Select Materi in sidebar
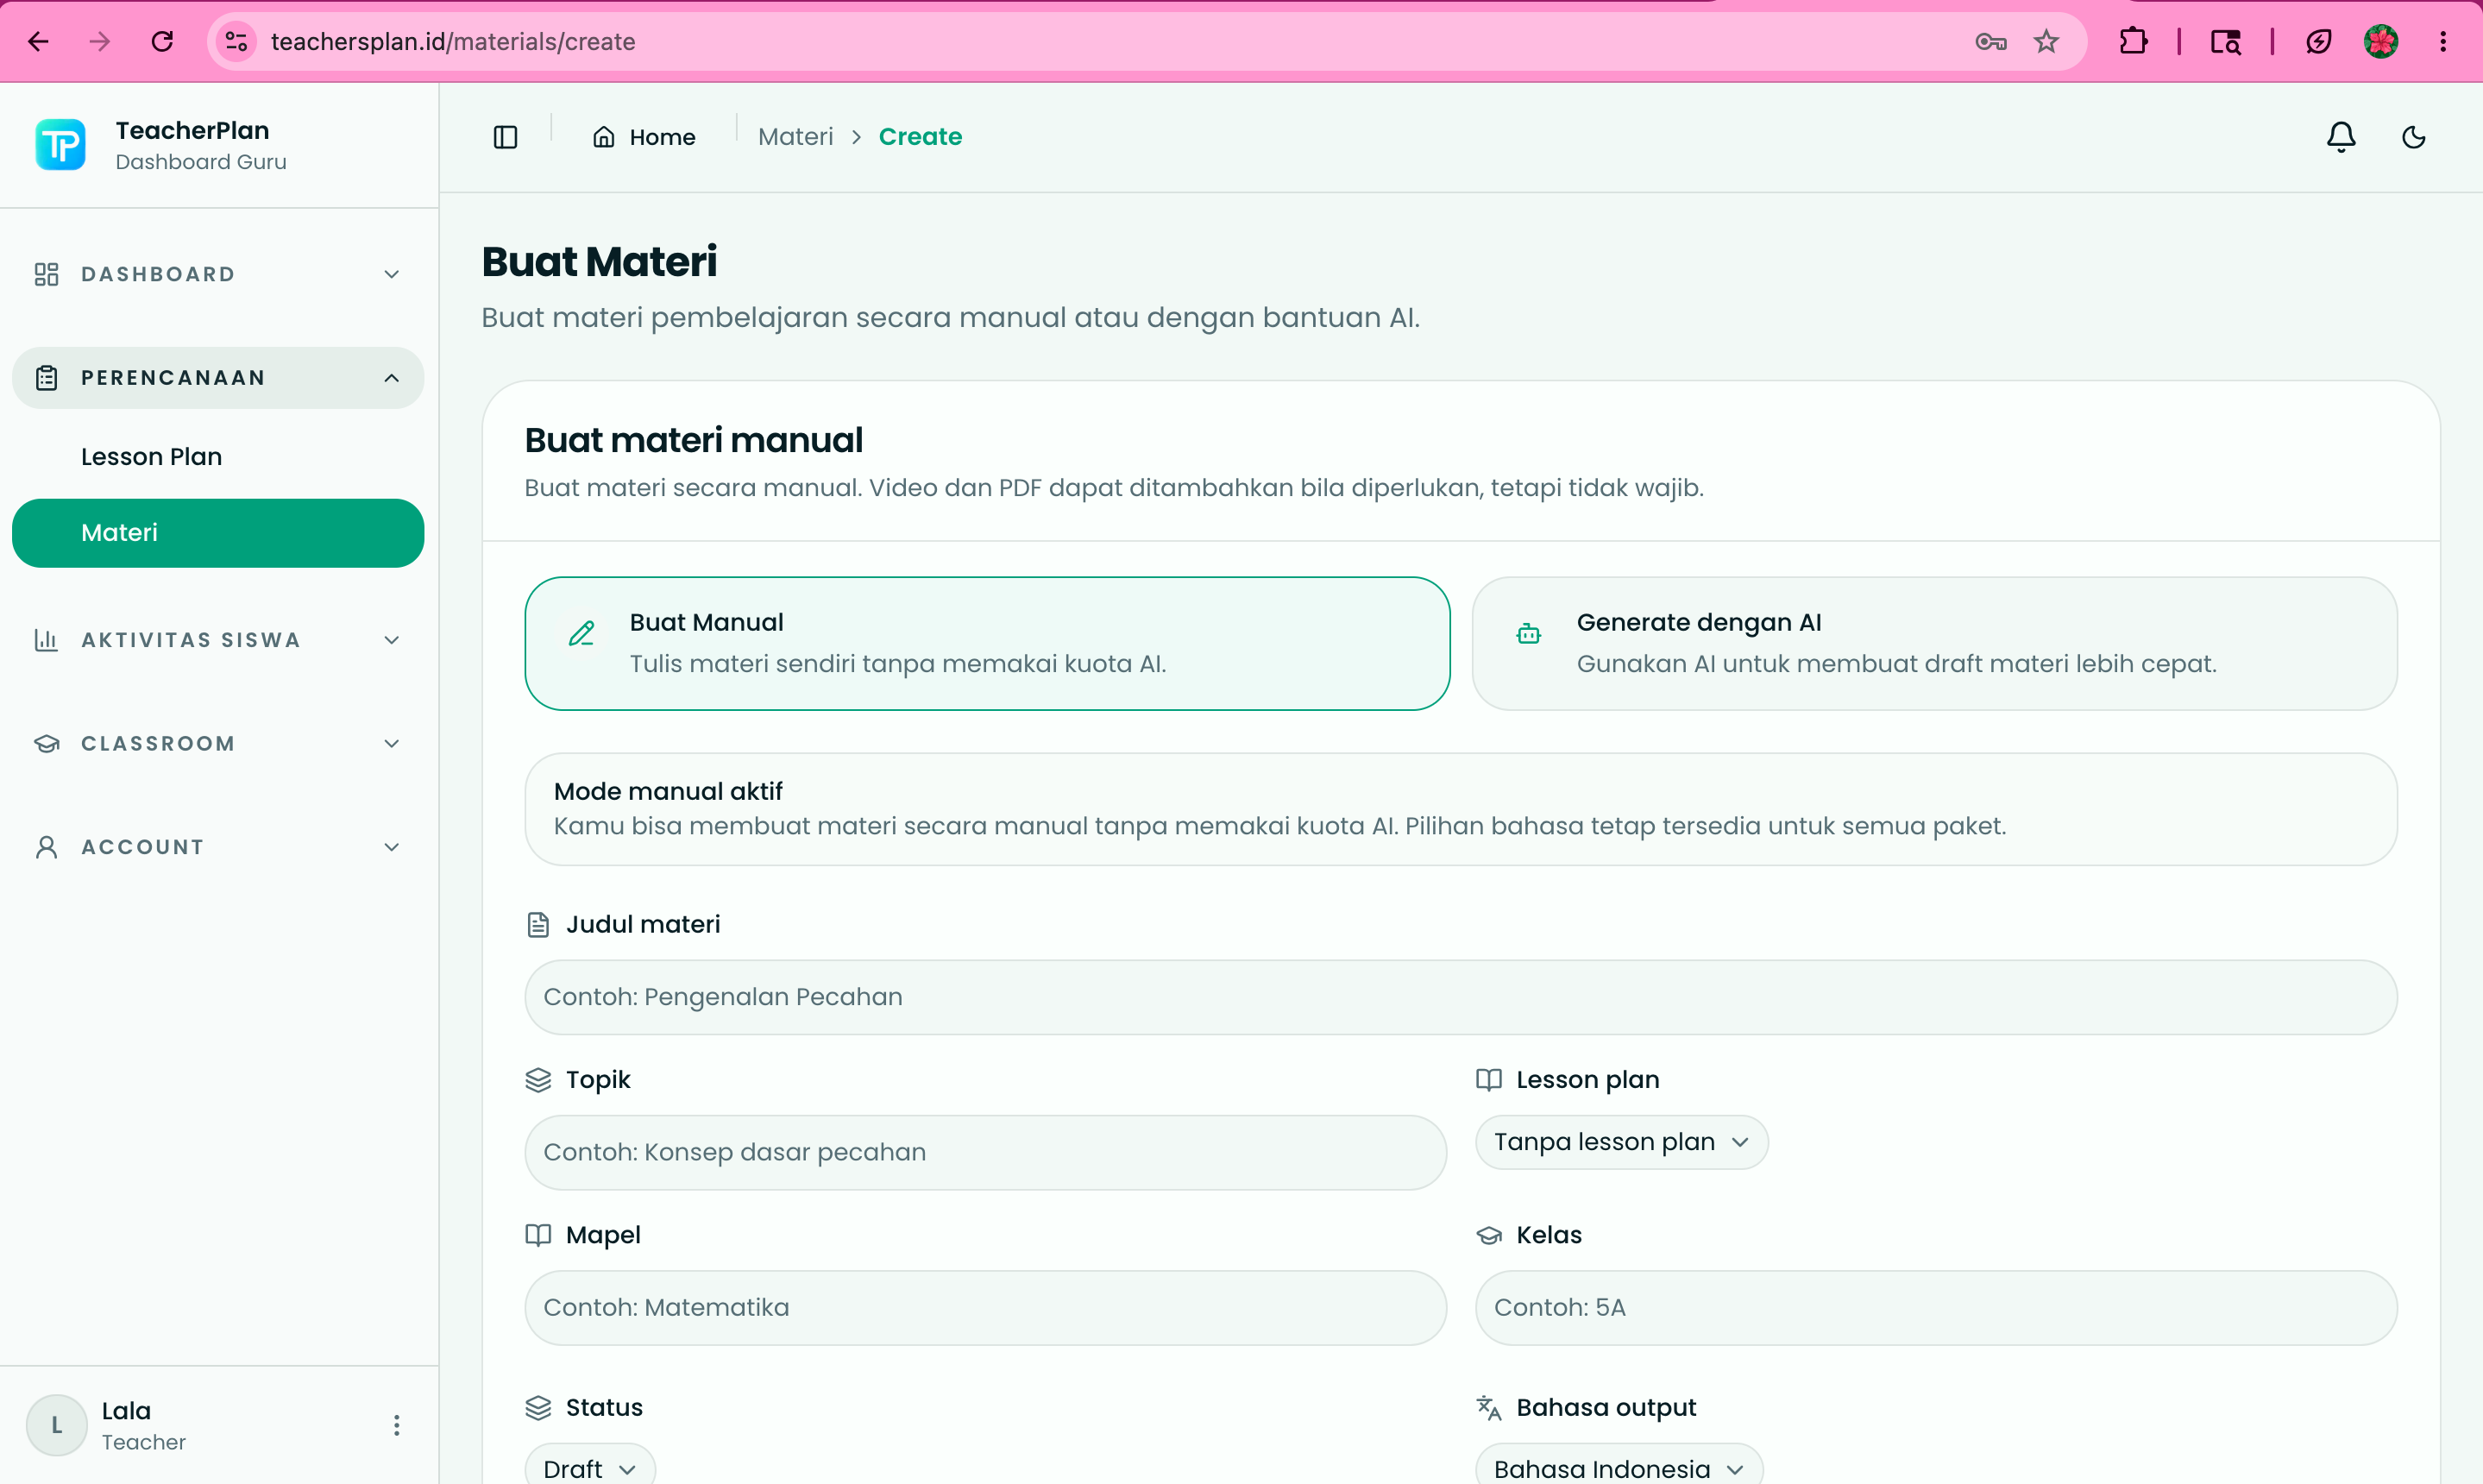The image size is (2483, 1484). [218, 533]
